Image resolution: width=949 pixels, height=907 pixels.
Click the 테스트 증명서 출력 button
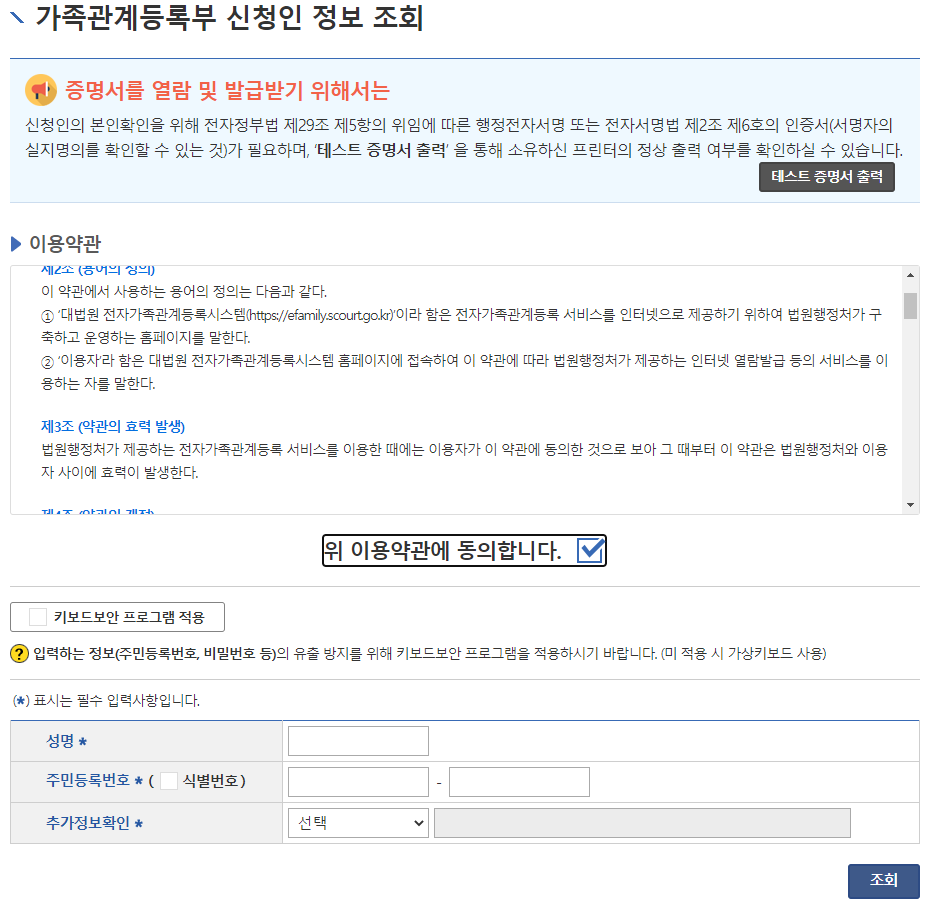(827, 177)
